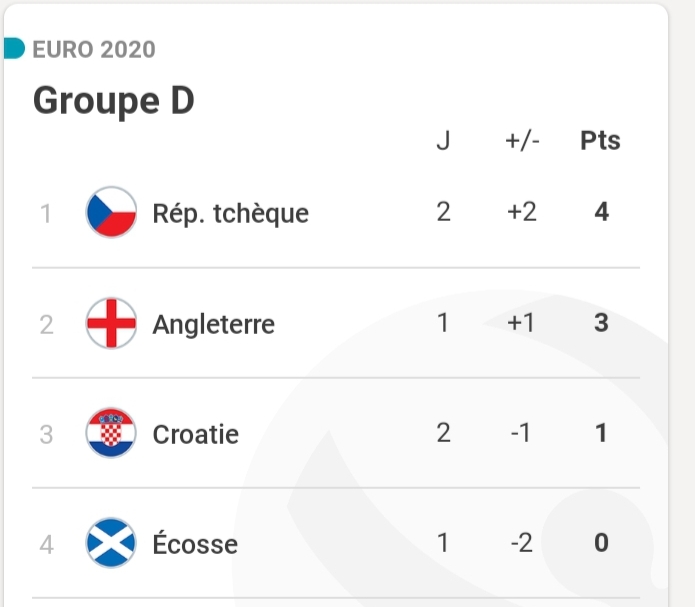Select the Groupe D heading
695x607 pixels.
point(113,101)
